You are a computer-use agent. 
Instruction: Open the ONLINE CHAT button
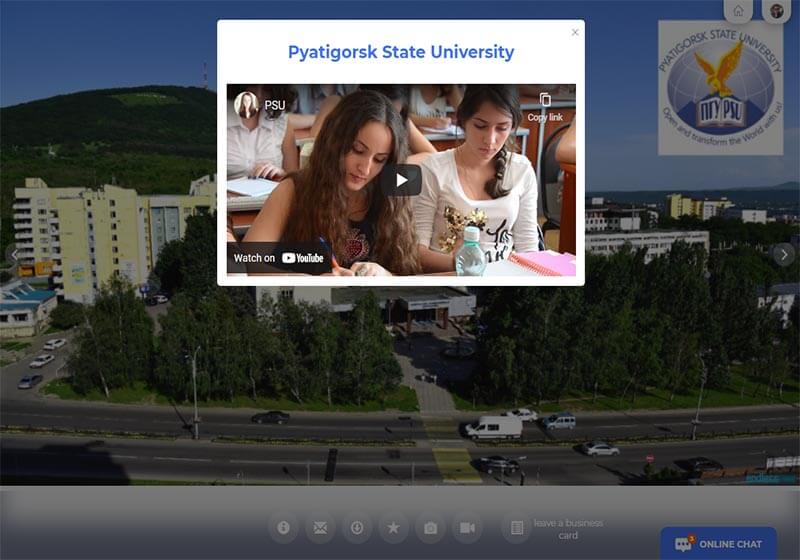pos(718,544)
